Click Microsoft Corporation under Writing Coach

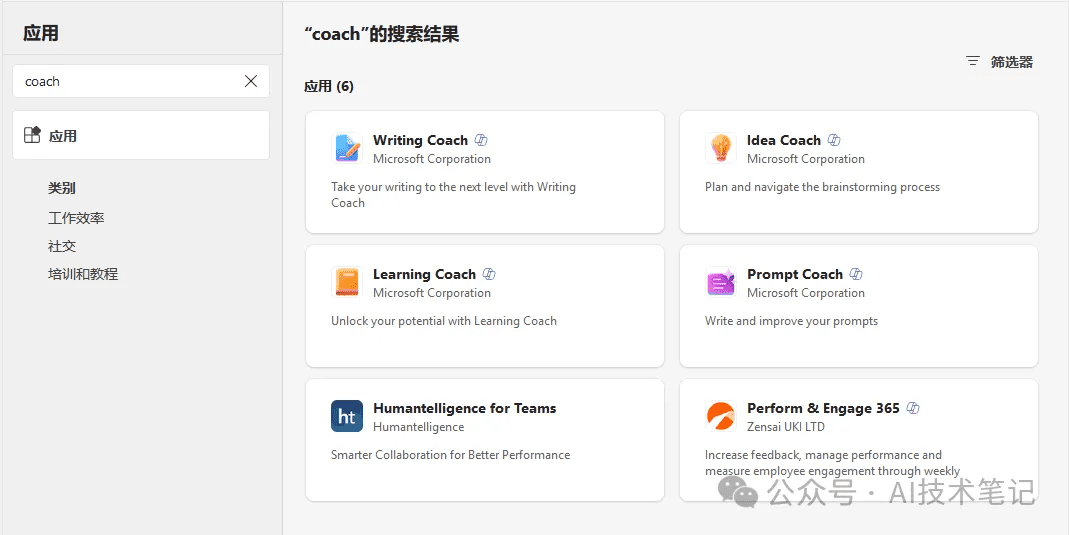[x=432, y=159]
